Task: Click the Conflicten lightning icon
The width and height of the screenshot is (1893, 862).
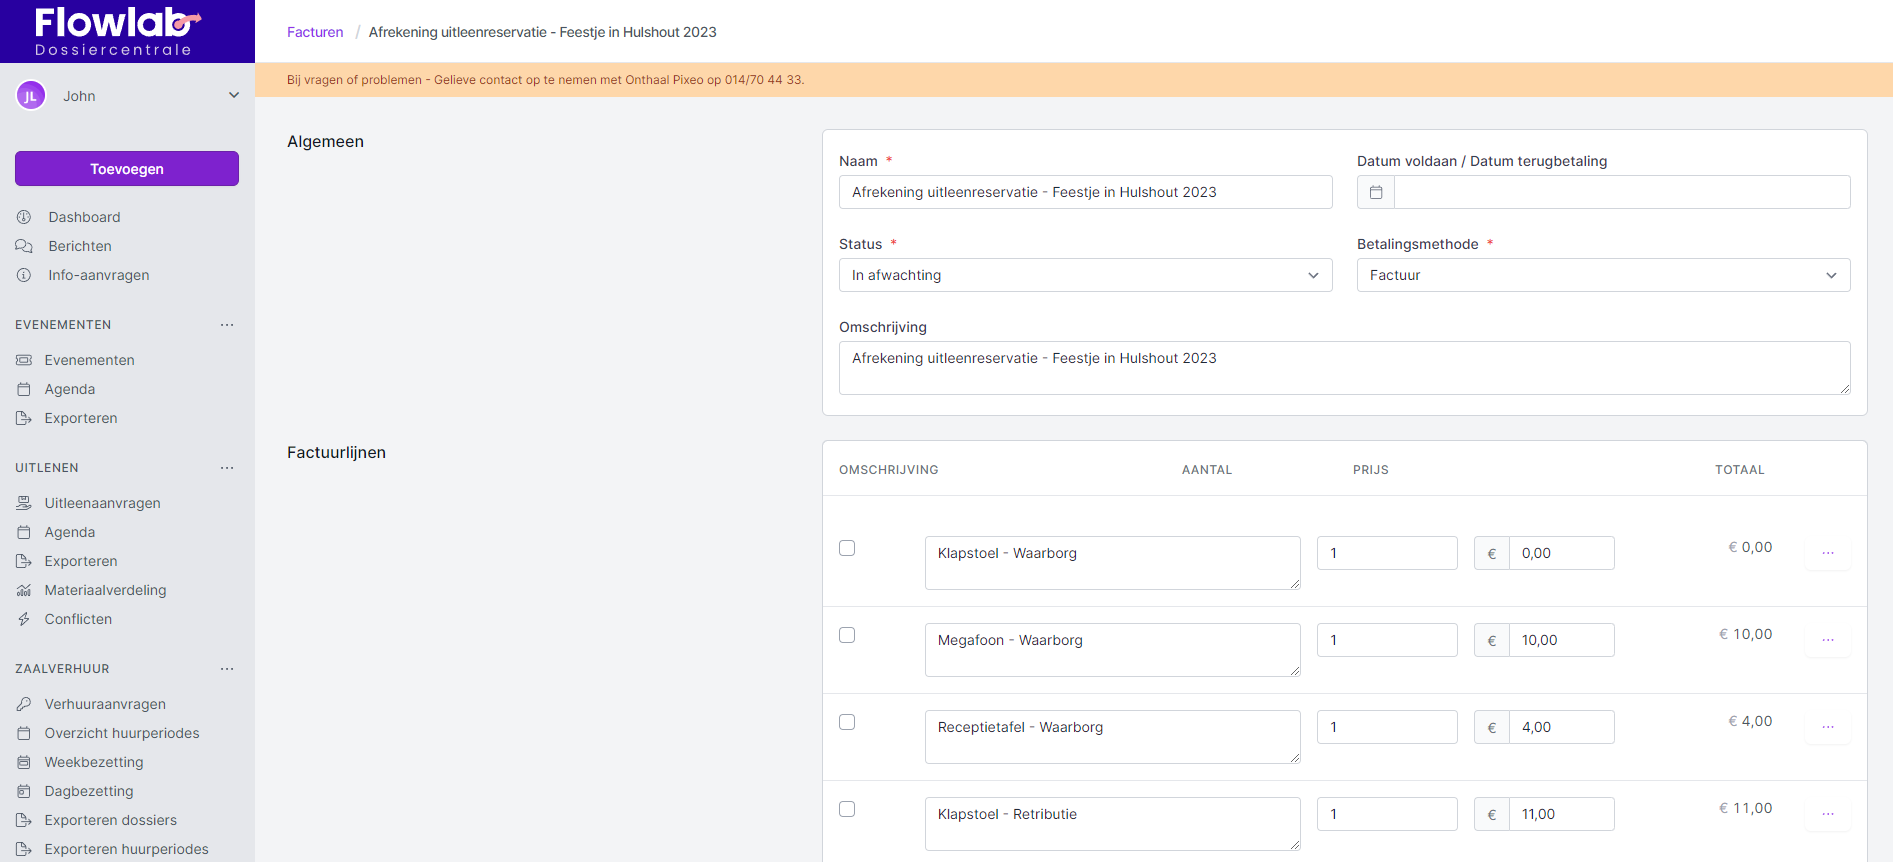Action: [x=24, y=619]
